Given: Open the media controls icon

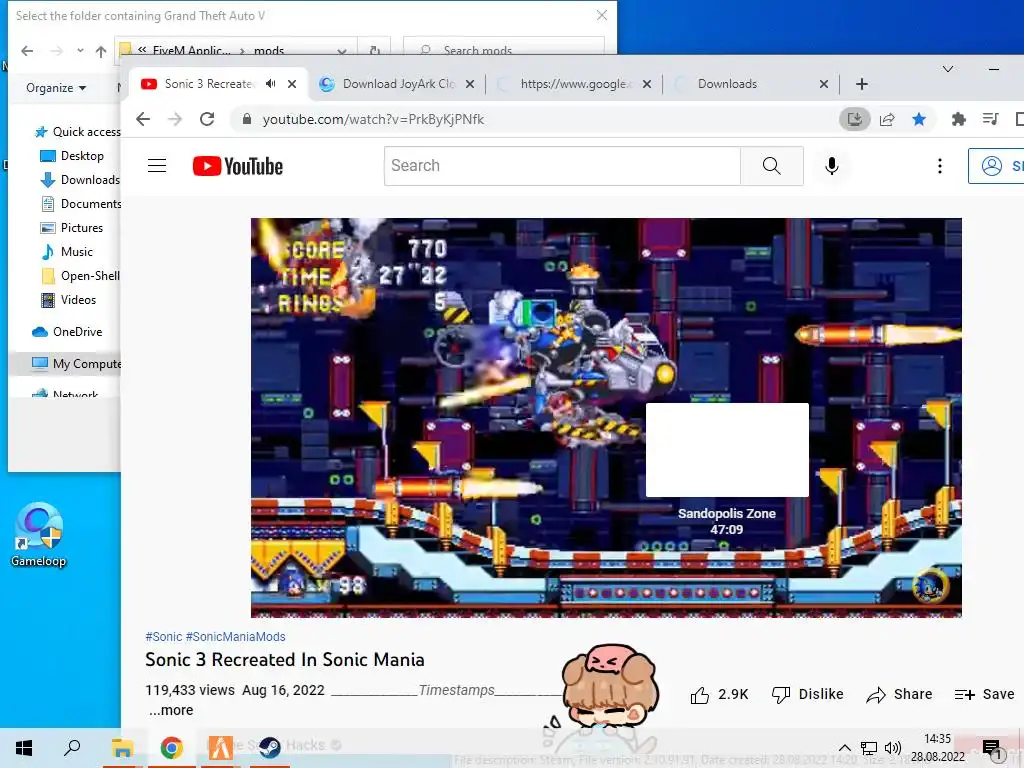Looking at the screenshot, I should pyautogui.click(x=990, y=119).
